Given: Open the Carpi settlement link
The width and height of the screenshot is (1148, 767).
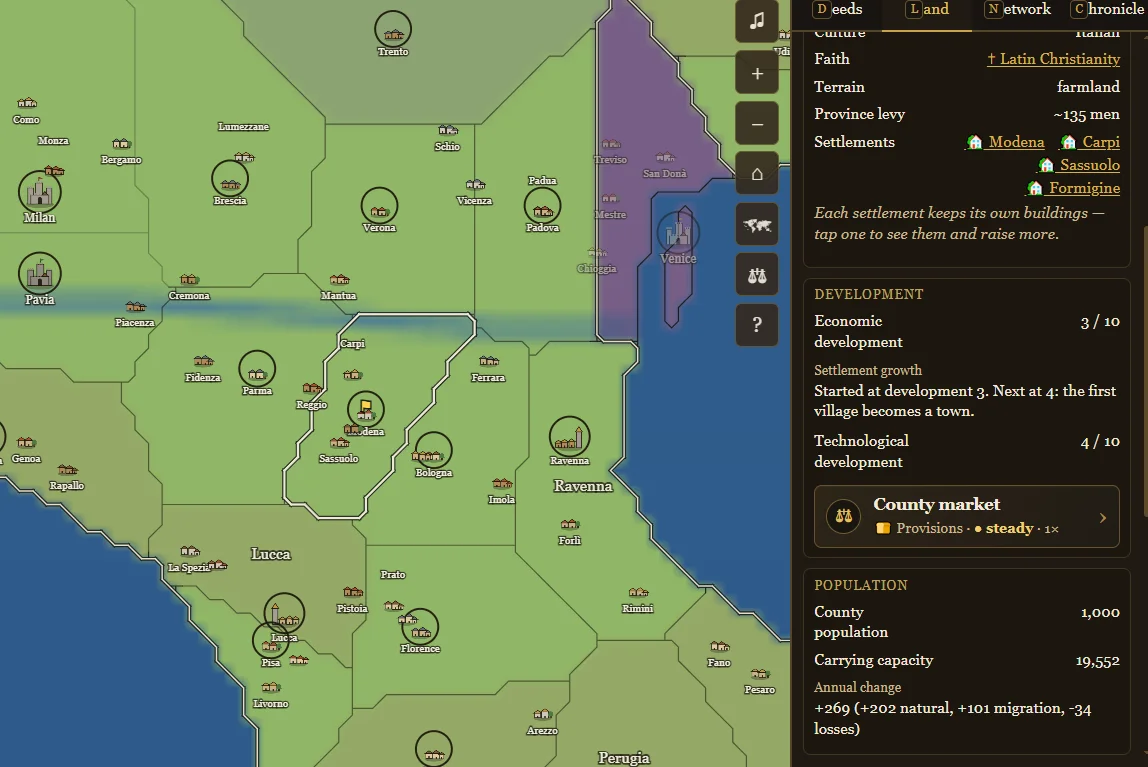Looking at the screenshot, I should point(1091,142).
